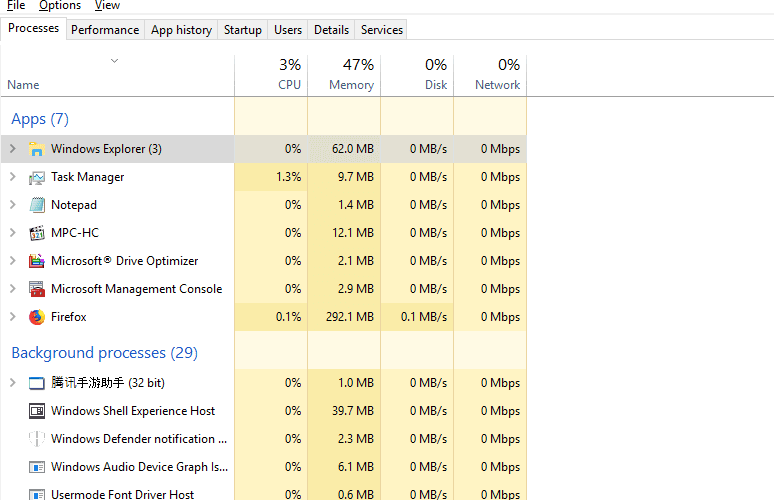Click Windows Explorer's 62.0 MB memory value

[352, 149]
